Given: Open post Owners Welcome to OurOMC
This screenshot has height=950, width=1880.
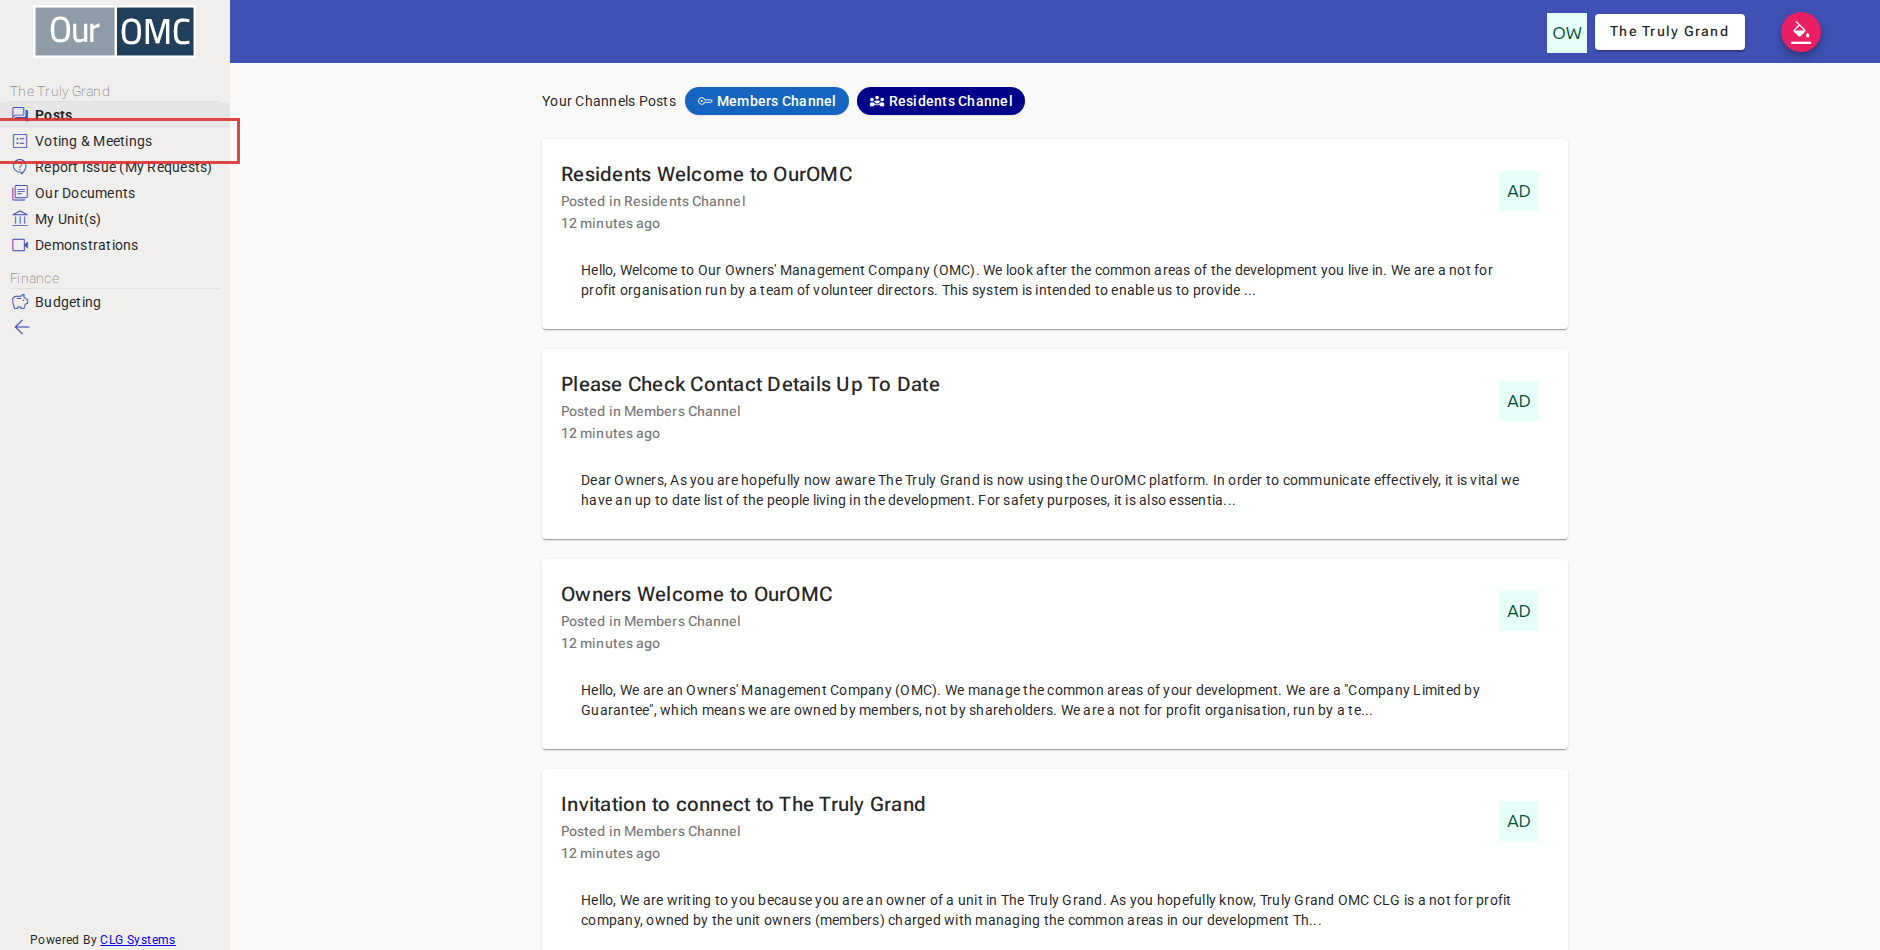Looking at the screenshot, I should click(696, 594).
